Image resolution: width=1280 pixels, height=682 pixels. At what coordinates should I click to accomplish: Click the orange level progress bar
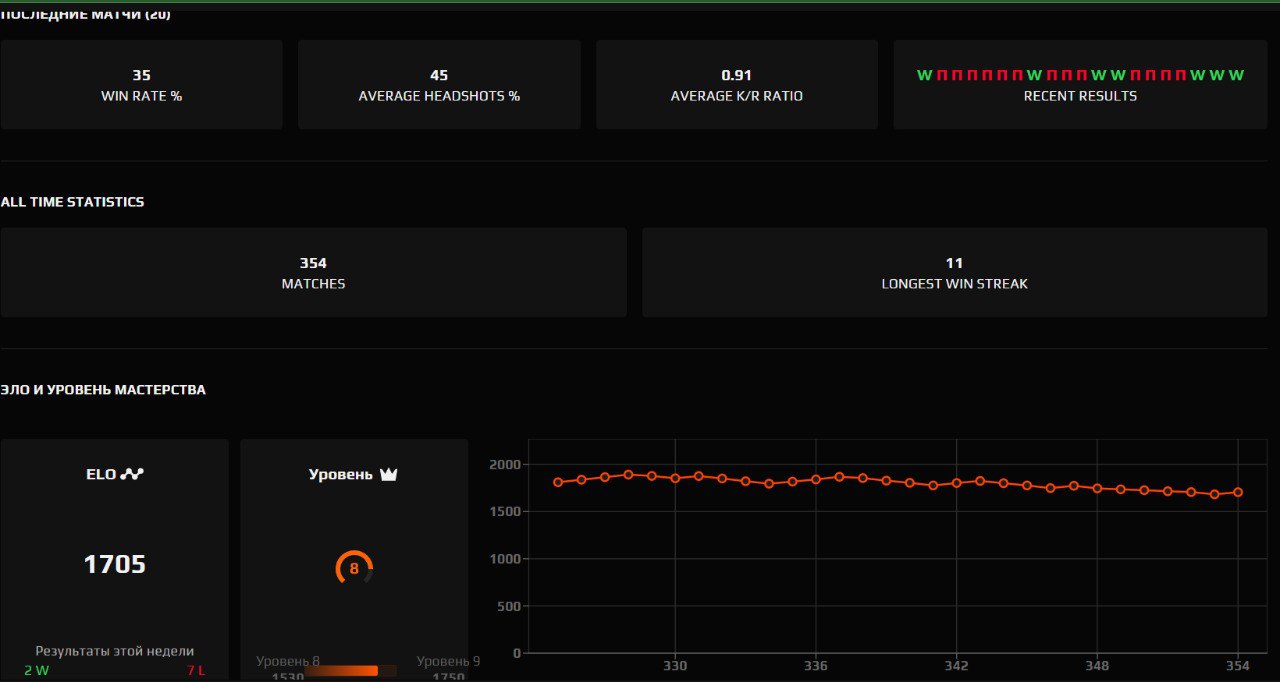click(342, 671)
